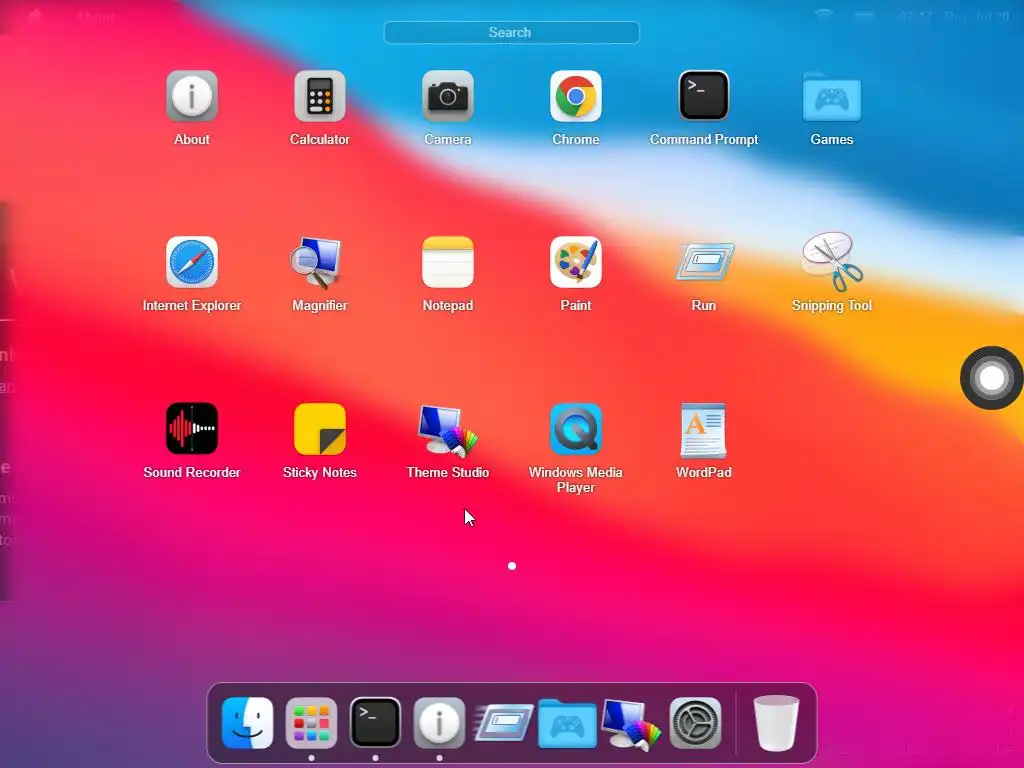1024x768 pixels.
Task: Click the Theme Studio icon in the dock
Action: pyautogui.click(x=631, y=724)
